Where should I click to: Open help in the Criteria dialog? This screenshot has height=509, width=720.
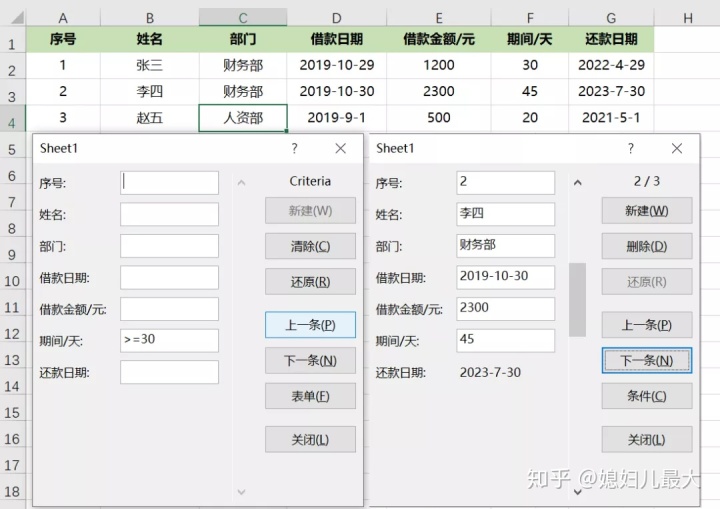[294, 148]
